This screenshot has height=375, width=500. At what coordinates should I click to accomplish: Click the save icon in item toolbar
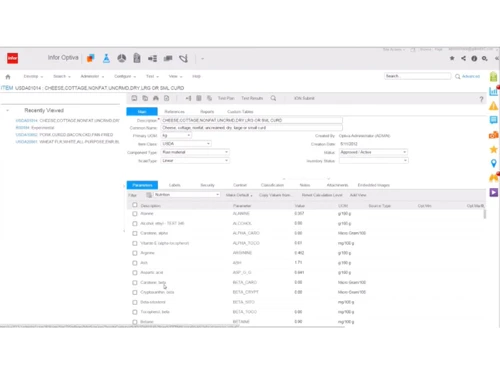pyautogui.click(x=134, y=98)
